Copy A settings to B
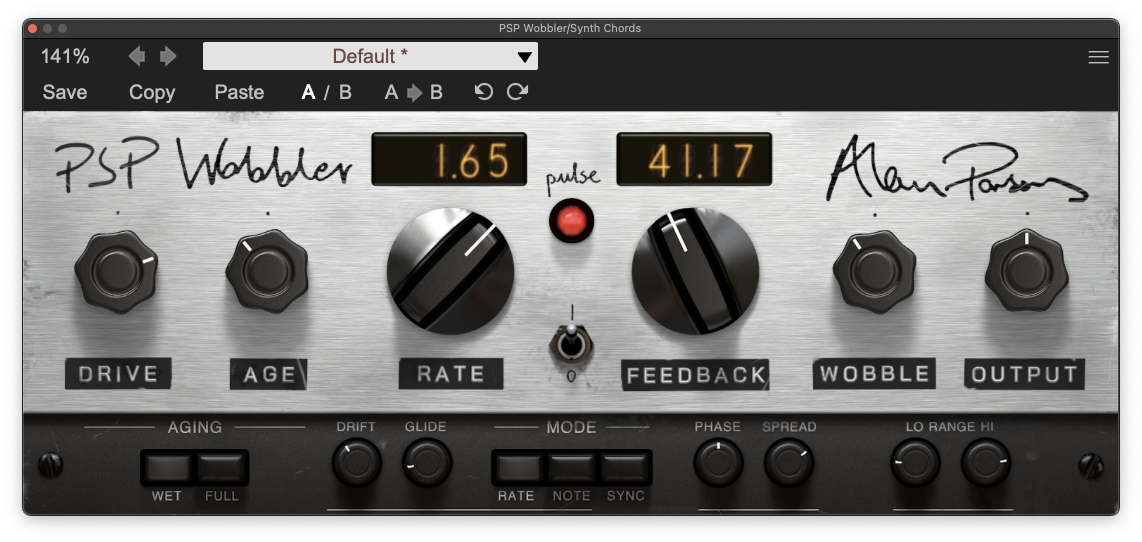 click(x=414, y=93)
